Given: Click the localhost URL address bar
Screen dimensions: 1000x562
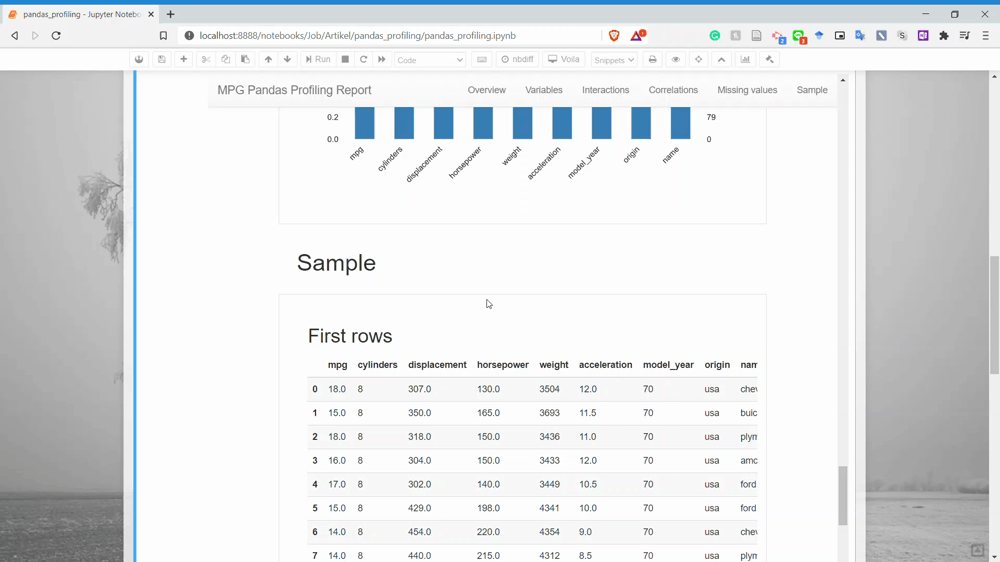Looking at the screenshot, I should 380,36.
